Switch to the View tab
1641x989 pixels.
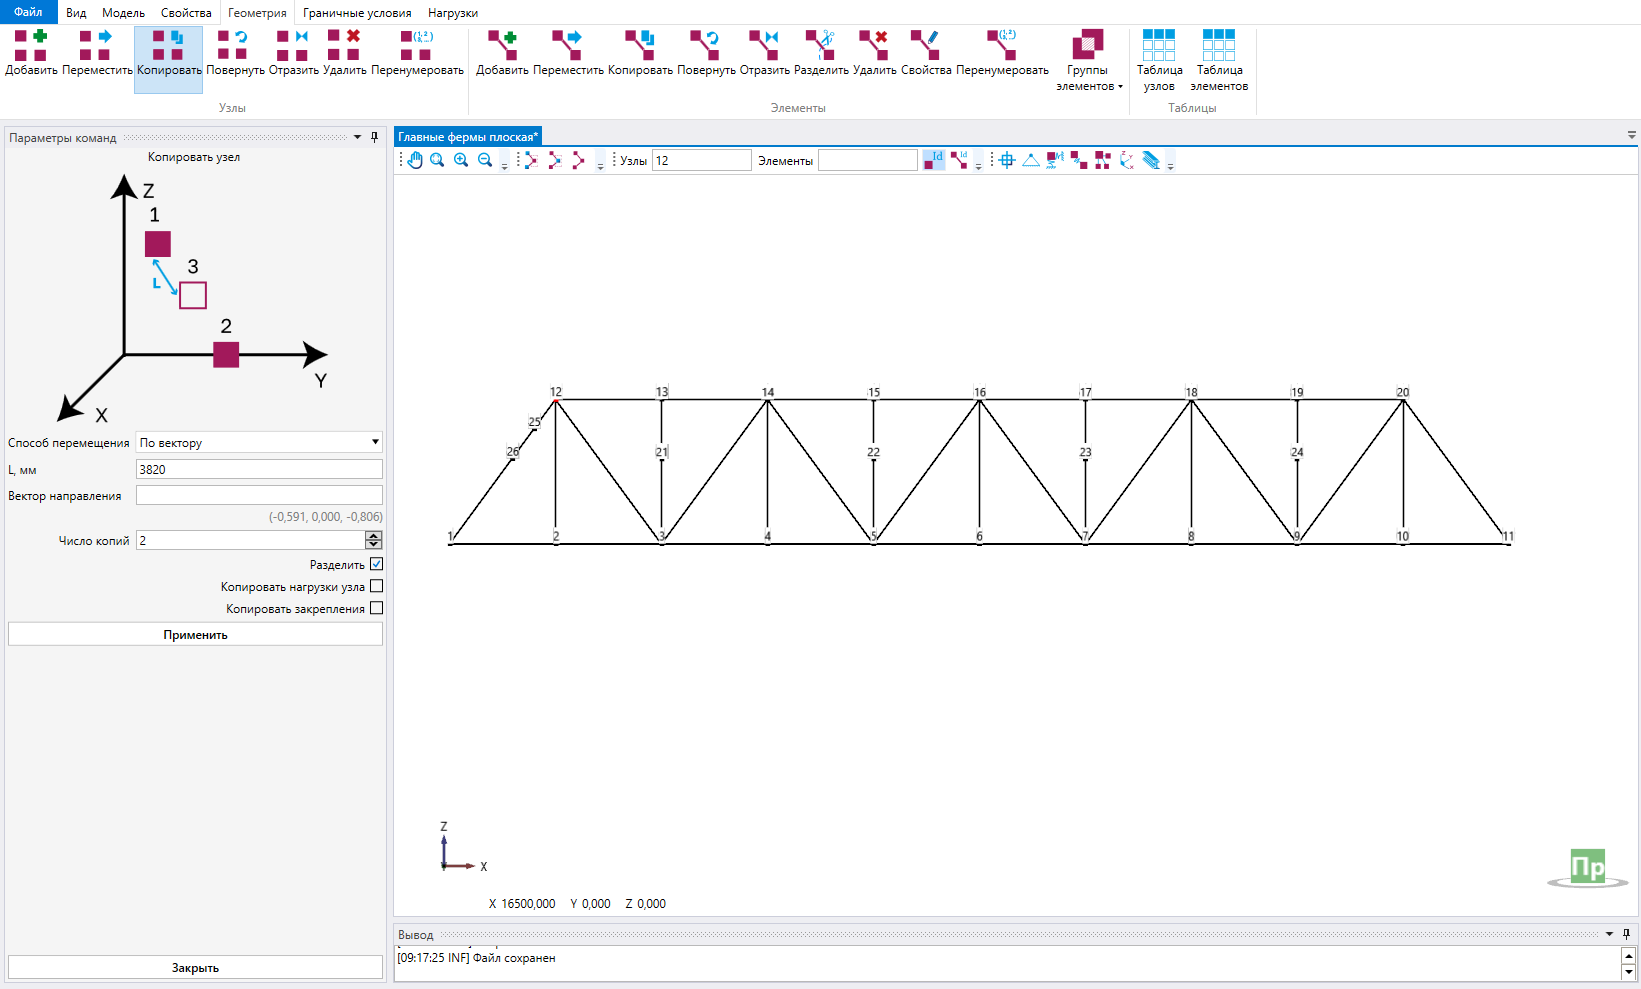pyautogui.click(x=76, y=13)
